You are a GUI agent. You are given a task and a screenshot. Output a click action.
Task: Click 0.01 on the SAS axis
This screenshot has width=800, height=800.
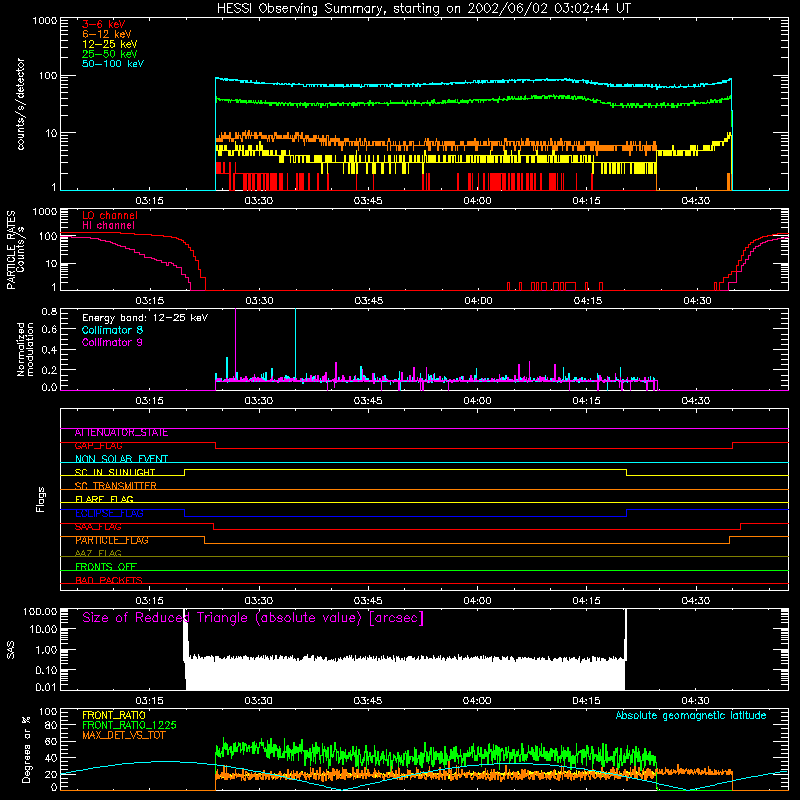tap(46, 687)
